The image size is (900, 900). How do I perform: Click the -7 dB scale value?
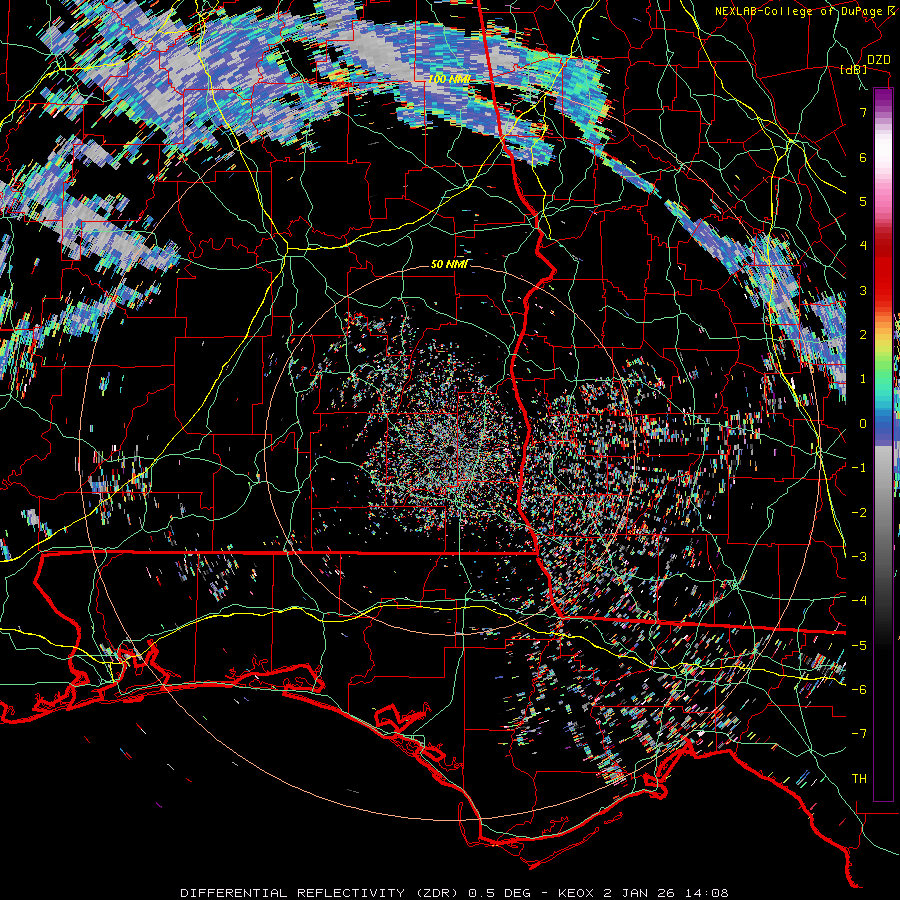(859, 734)
